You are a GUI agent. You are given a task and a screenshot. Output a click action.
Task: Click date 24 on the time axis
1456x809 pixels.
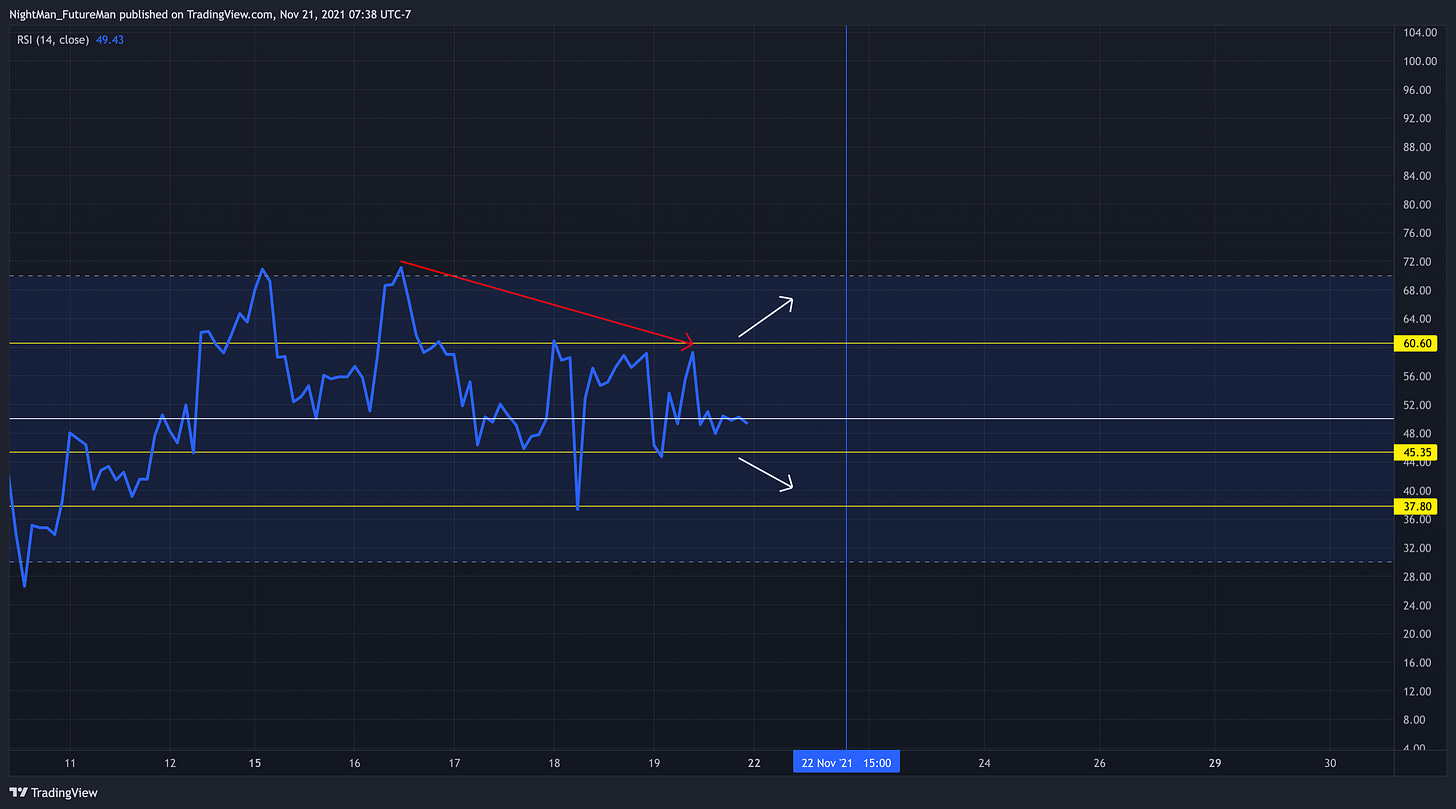[984, 762]
